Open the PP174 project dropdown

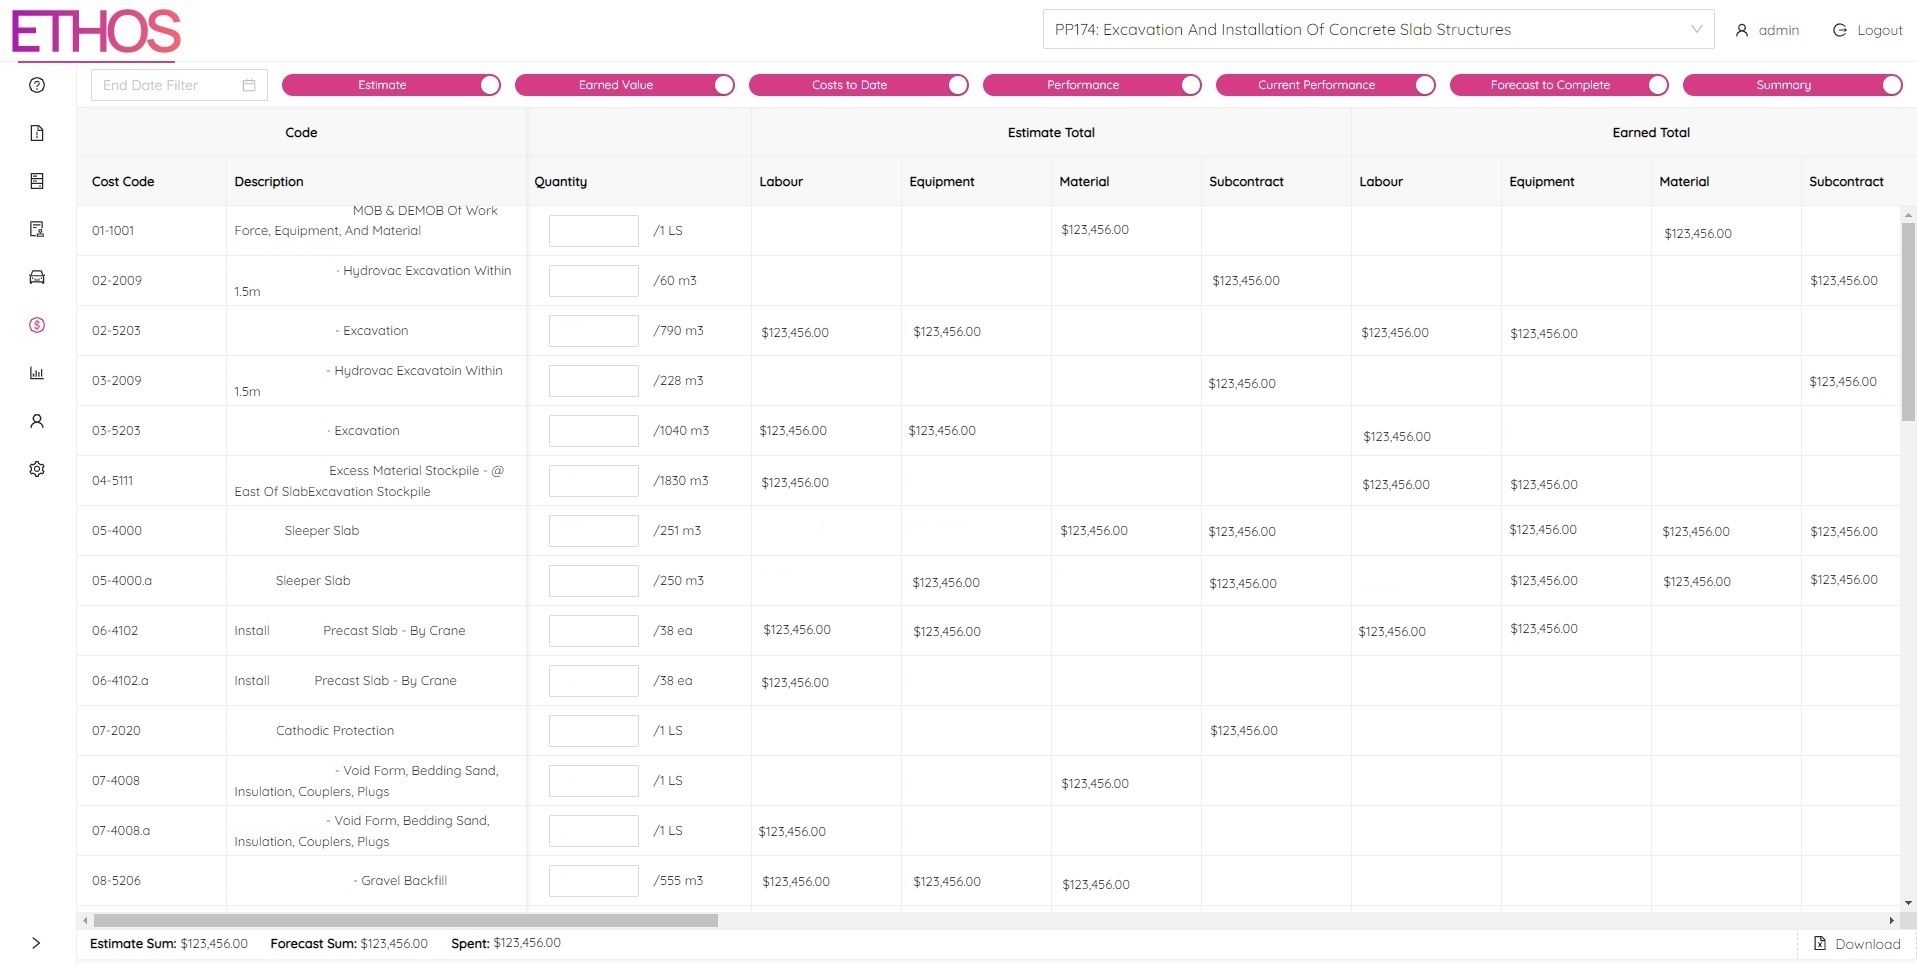point(1377,30)
